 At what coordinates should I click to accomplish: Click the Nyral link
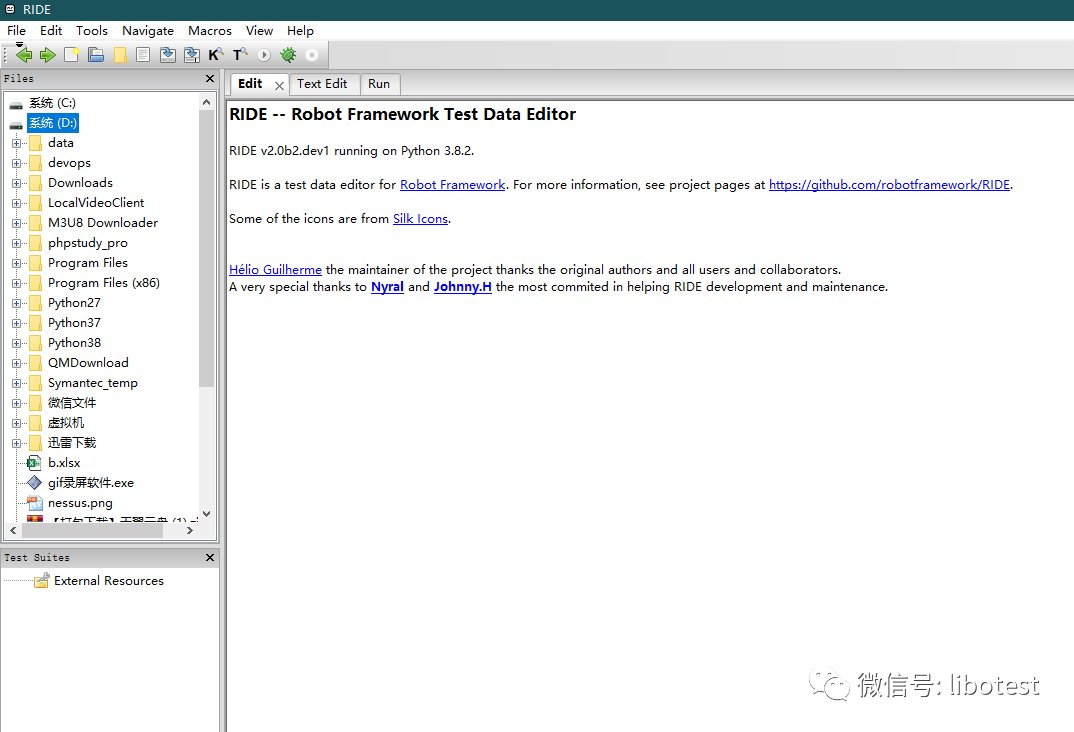click(x=387, y=287)
